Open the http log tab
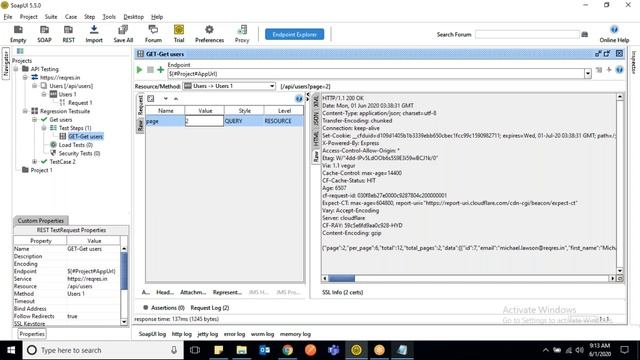Screen dimensions: 640x360 click(x=182, y=334)
